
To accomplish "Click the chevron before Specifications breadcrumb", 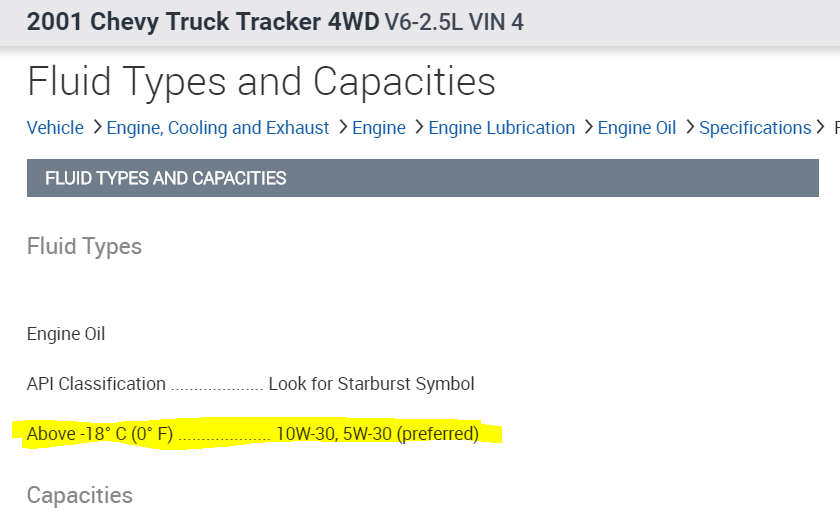I will tap(689, 128).
